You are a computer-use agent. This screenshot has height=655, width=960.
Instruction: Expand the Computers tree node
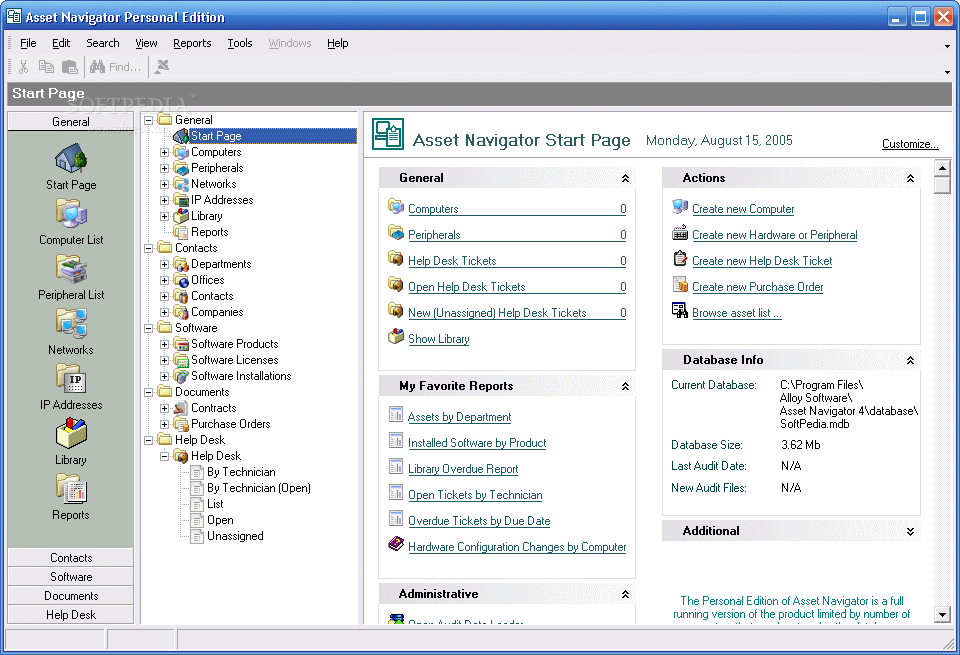point(164,152)
